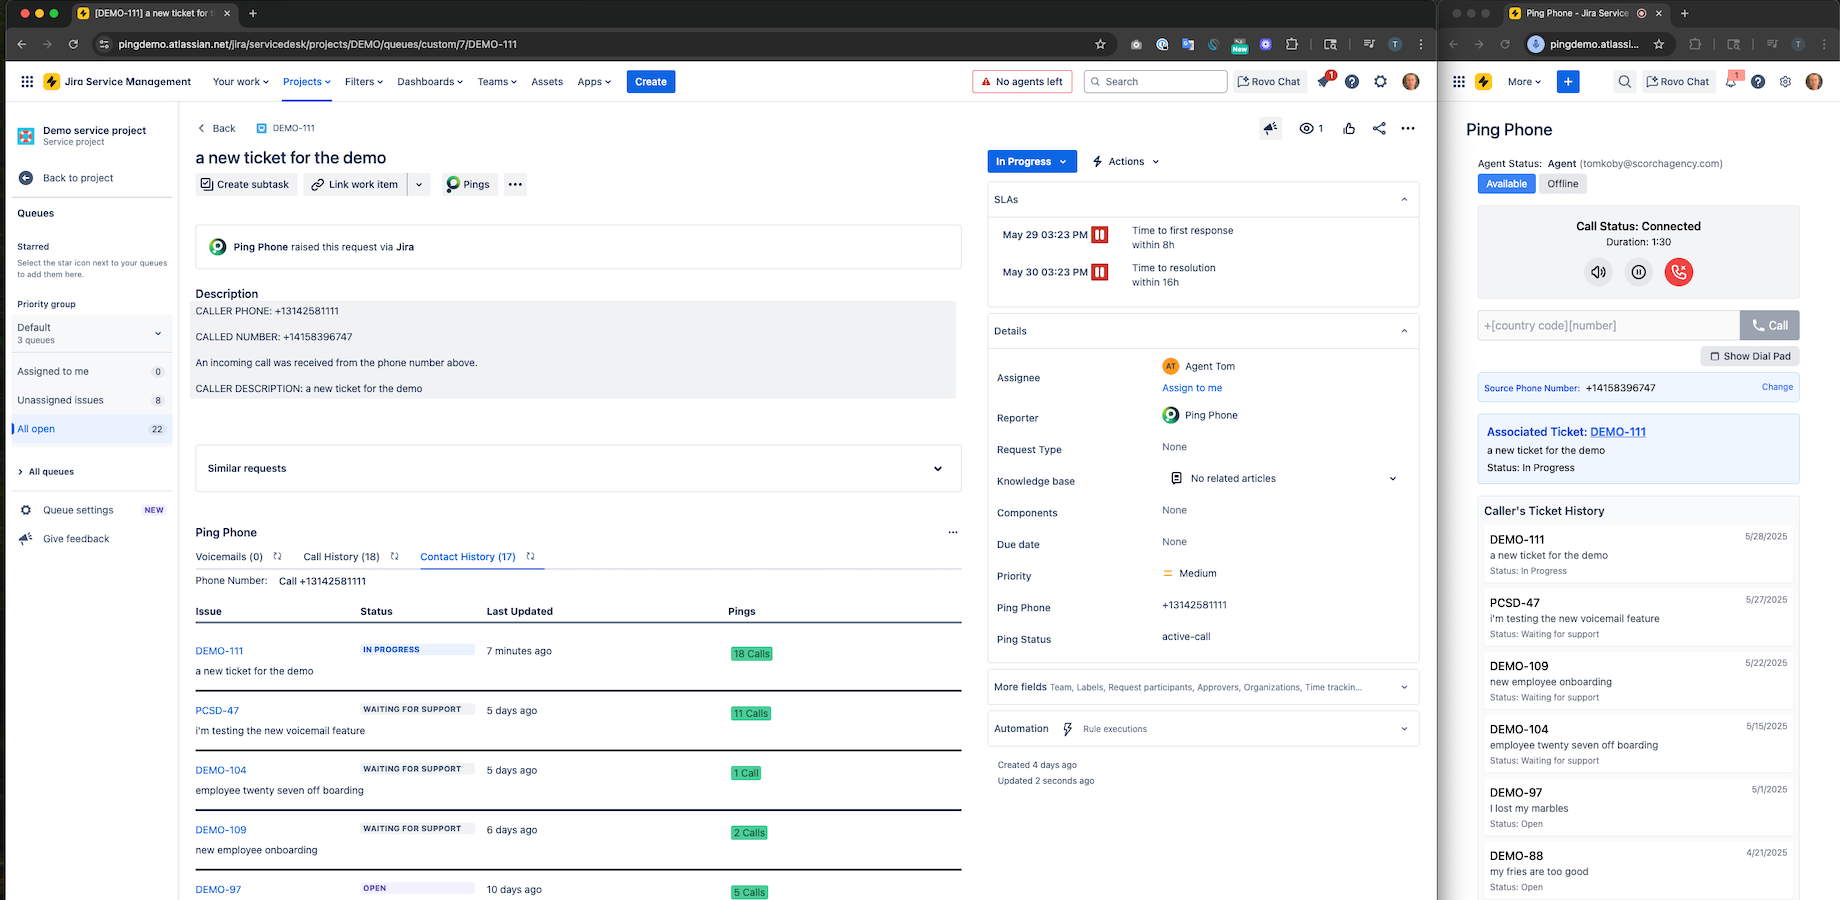Set agent status to Offline
Screen dimensions: 1840x900
coord(1562,184)
